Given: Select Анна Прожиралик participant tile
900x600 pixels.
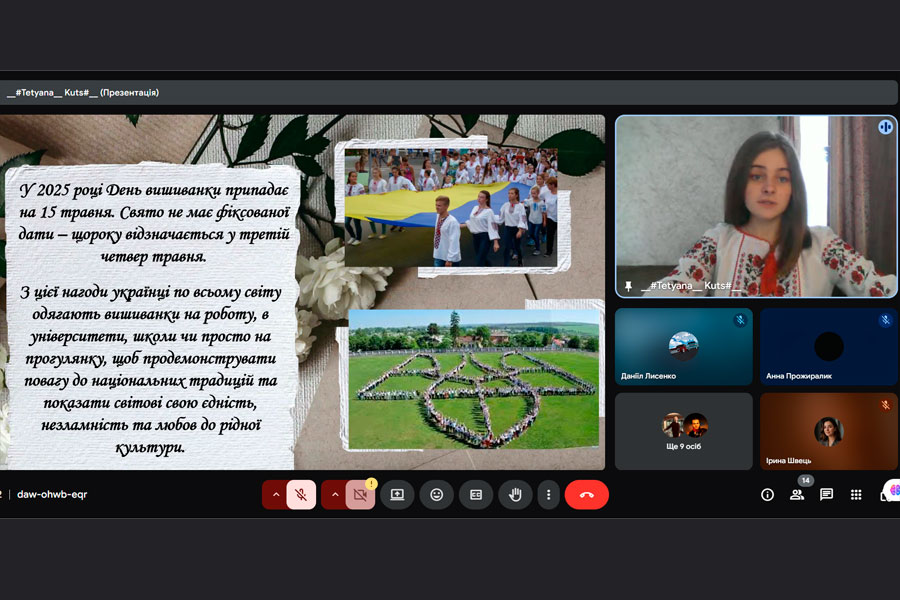Looking at the screenshot, I should pyautogui.click(x=829, y=346).
